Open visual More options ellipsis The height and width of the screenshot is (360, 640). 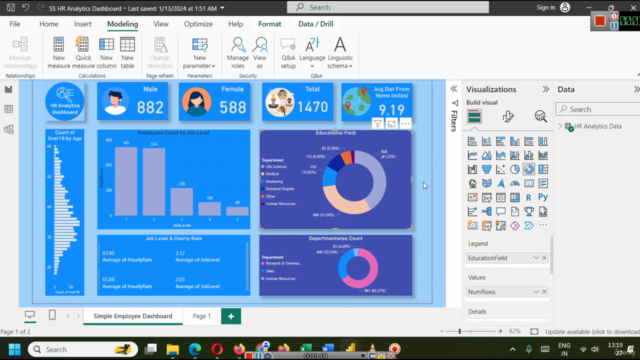405,124
